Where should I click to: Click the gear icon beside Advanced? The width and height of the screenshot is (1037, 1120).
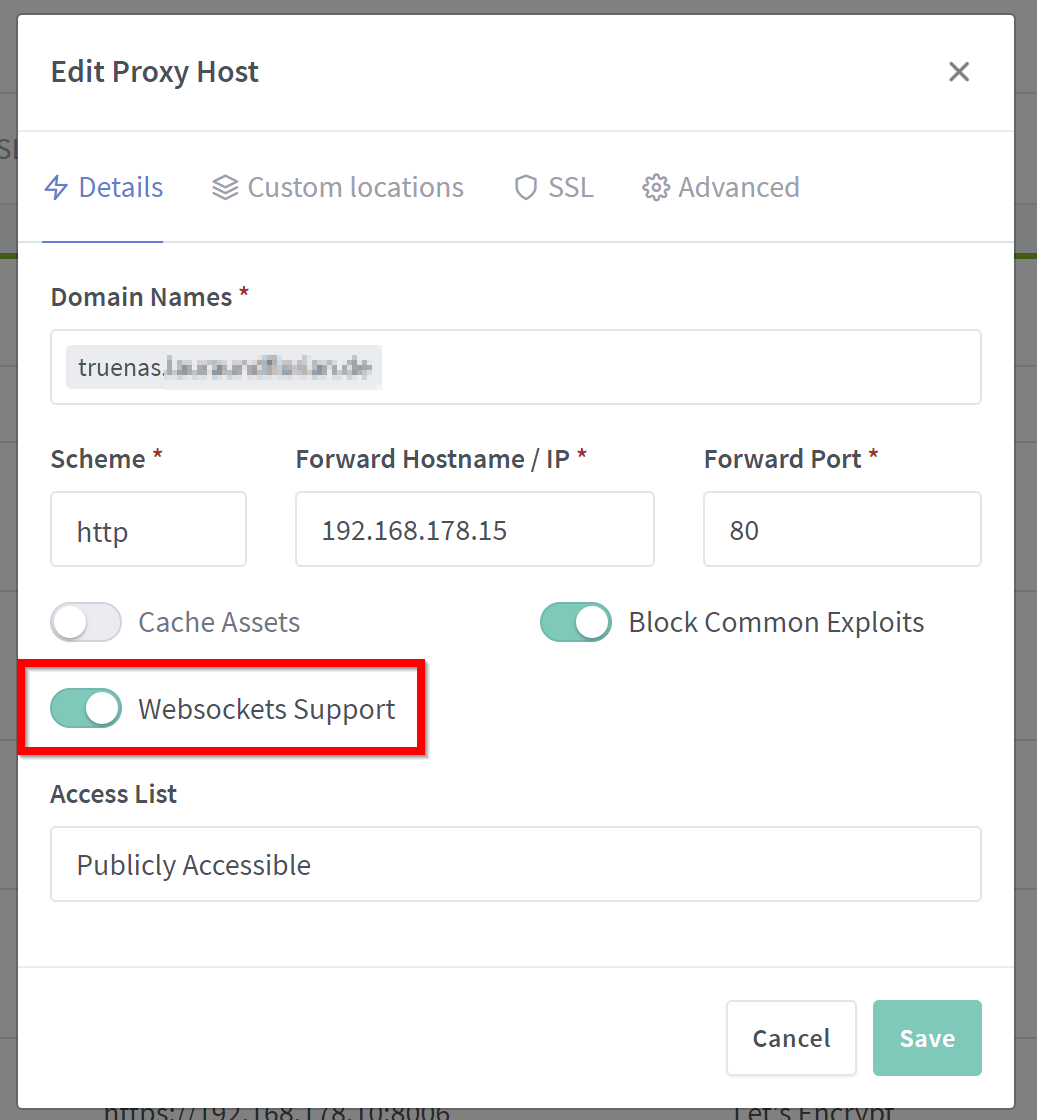(x=656, y=188)
